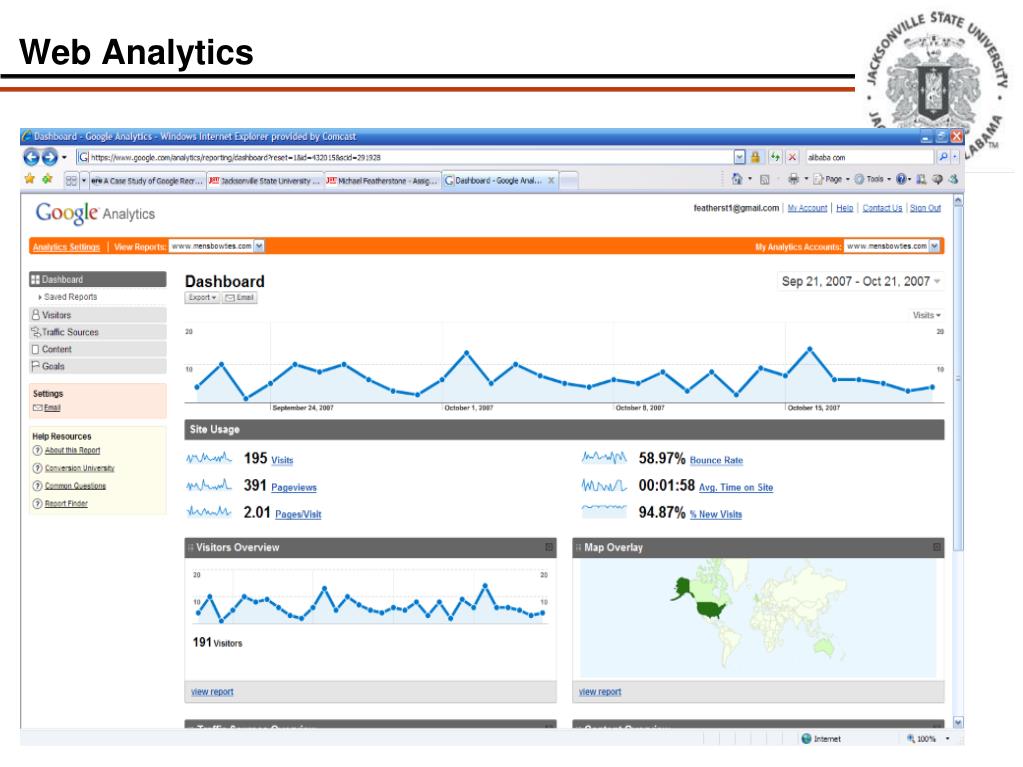Open the Export dropdown button
1023x767 pixels.
tap(202, 297)
